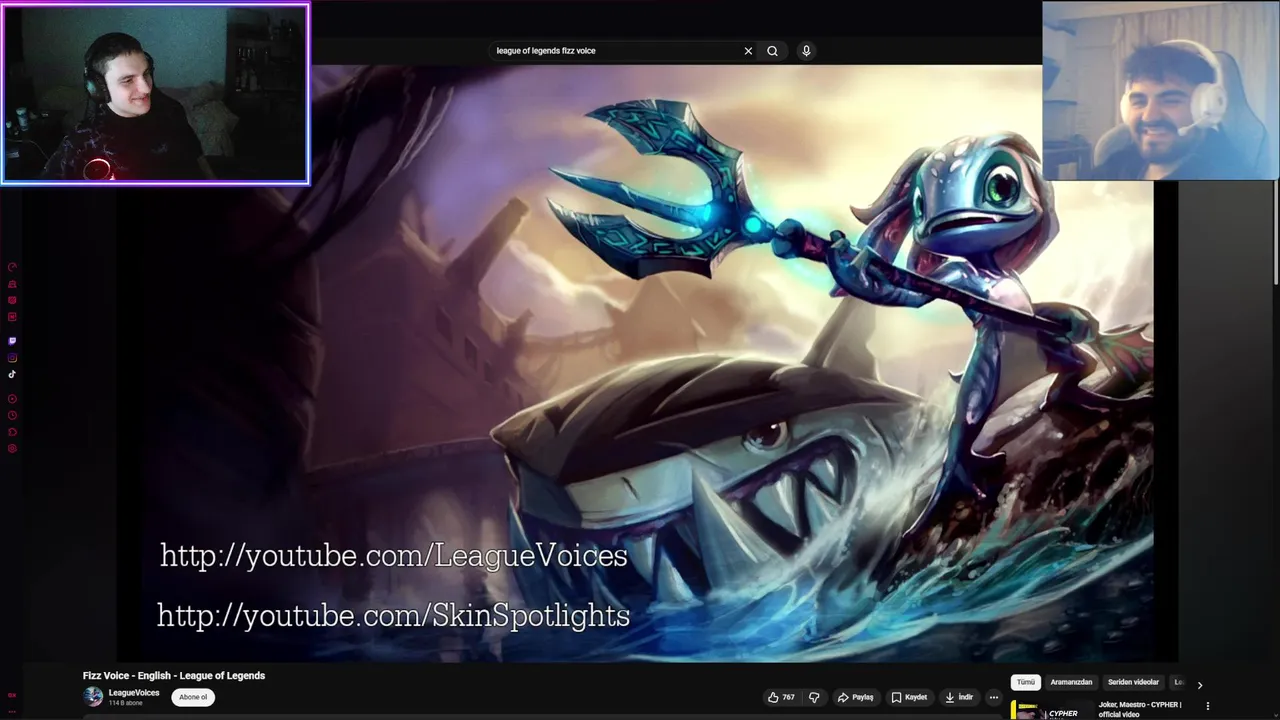This screenshot has height=720, width=1280.
Task: Download the video with İndir
Action: [959, 697]
